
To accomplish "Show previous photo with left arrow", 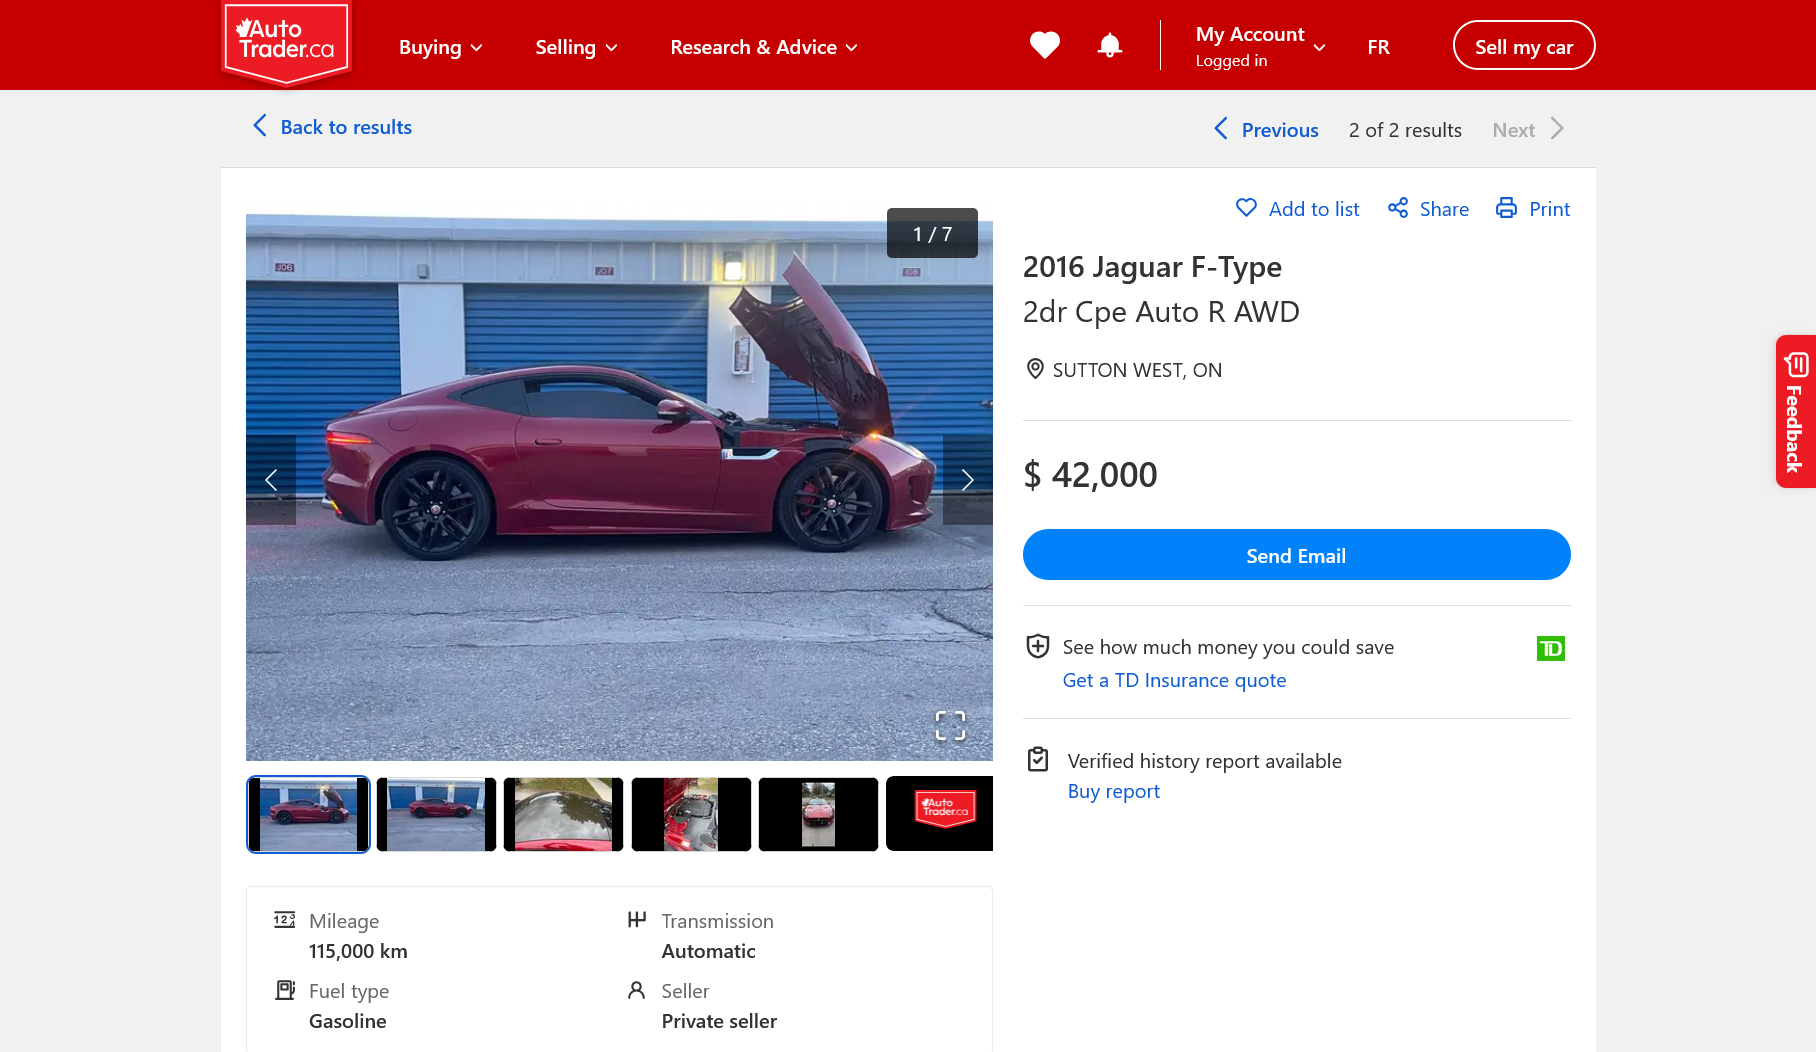I will [x=271, y=480].
